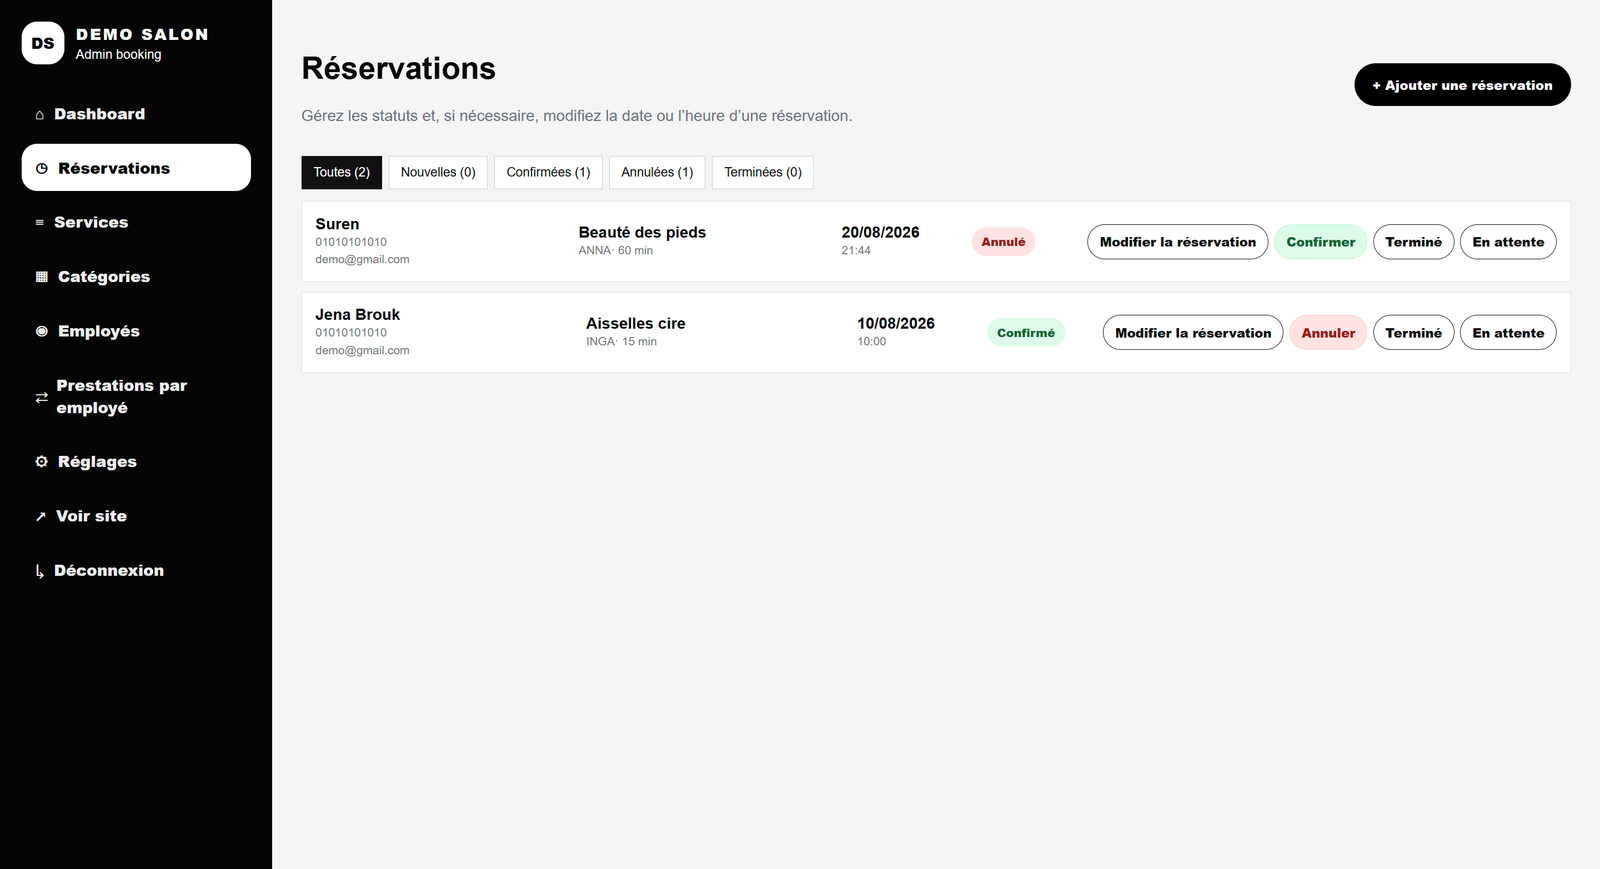Viewport: 1600px width, 869px height.
Task: Open the Dashboard menu item
Action: [x=136, y=114]
